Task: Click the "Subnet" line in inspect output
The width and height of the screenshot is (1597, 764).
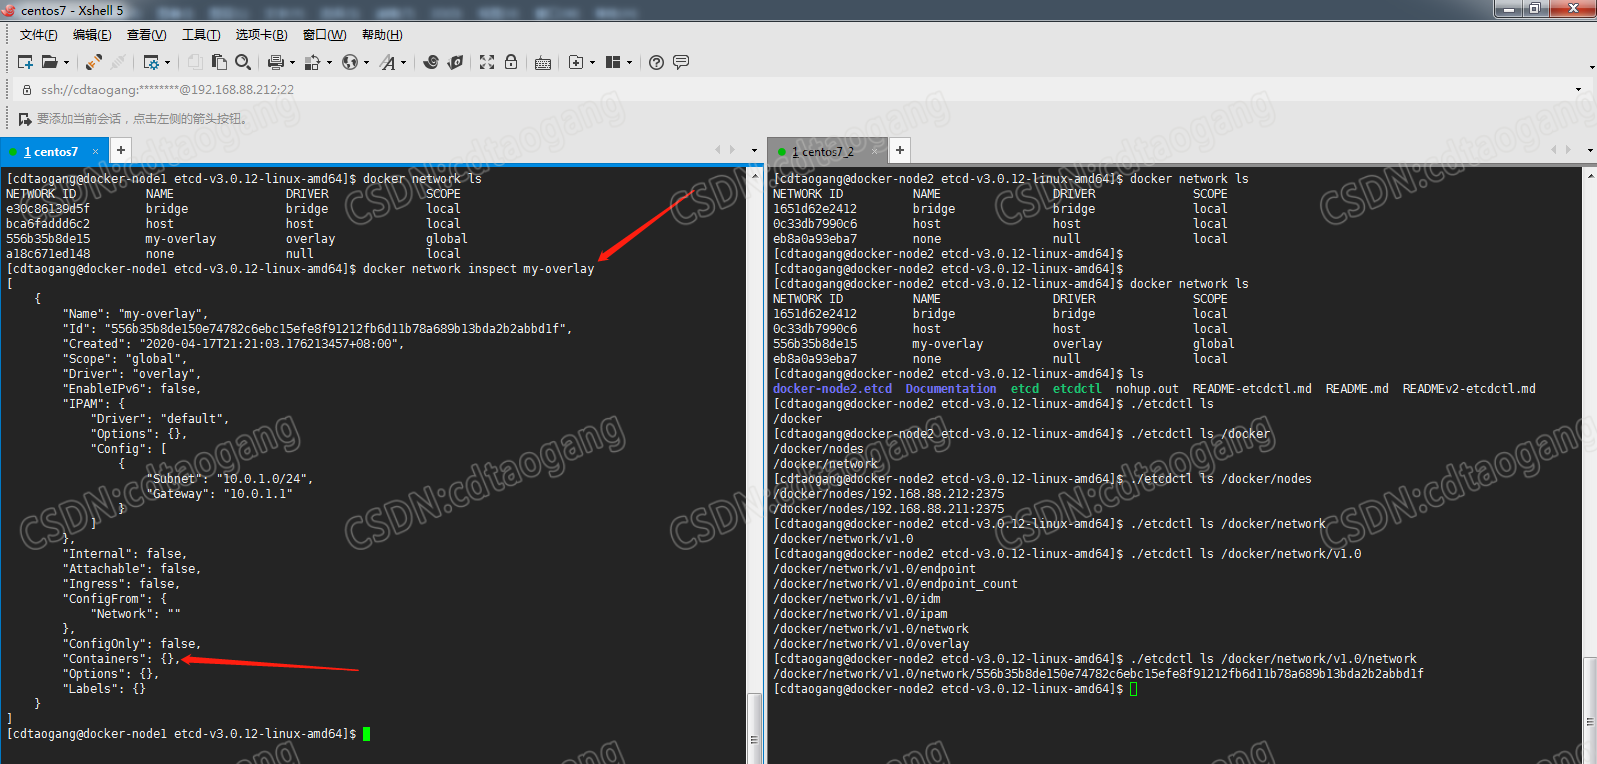Action: (229, 479)
